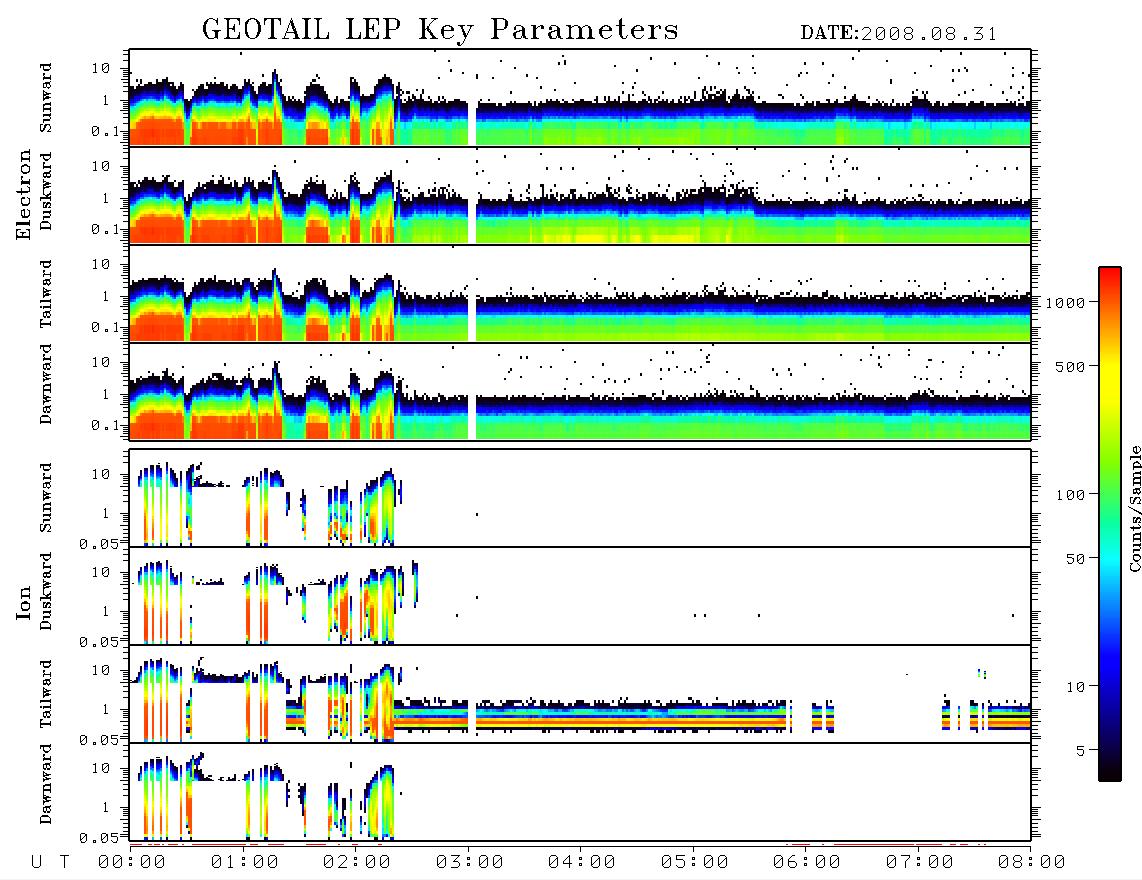Viewport: 1142px width, 880px height.
Task: Click the 'DATE:2008.08.31' label
Action: pyautogui.click(x=899, y=33)
